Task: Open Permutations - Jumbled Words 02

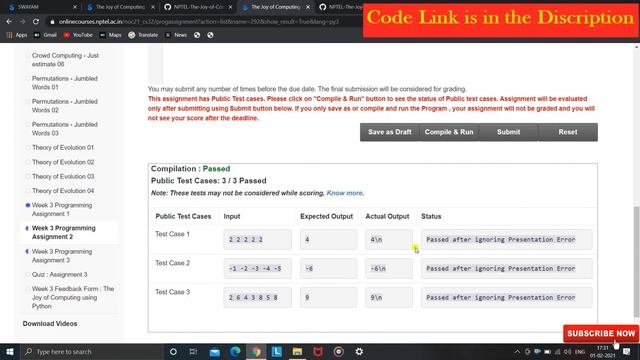Action: pyautogui.click(x=64, y=105)
